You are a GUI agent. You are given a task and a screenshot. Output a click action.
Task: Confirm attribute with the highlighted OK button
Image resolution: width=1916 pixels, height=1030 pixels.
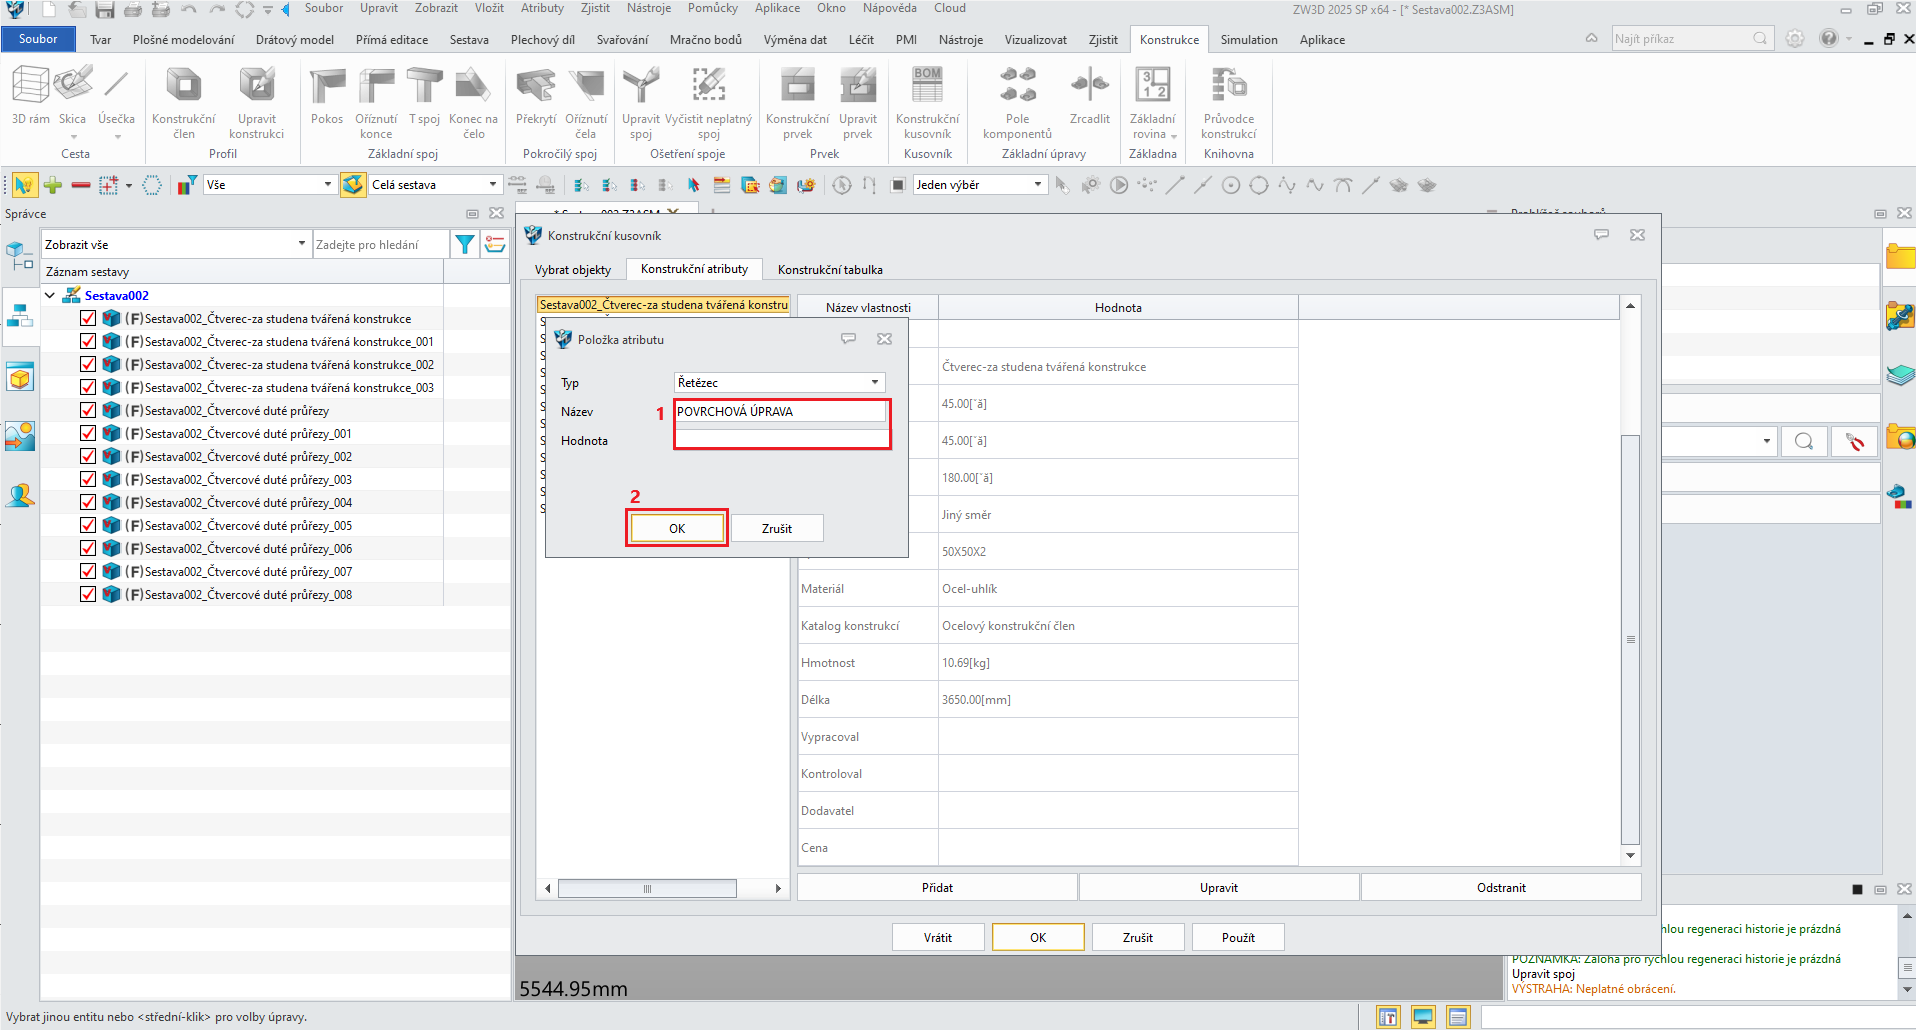677,528
